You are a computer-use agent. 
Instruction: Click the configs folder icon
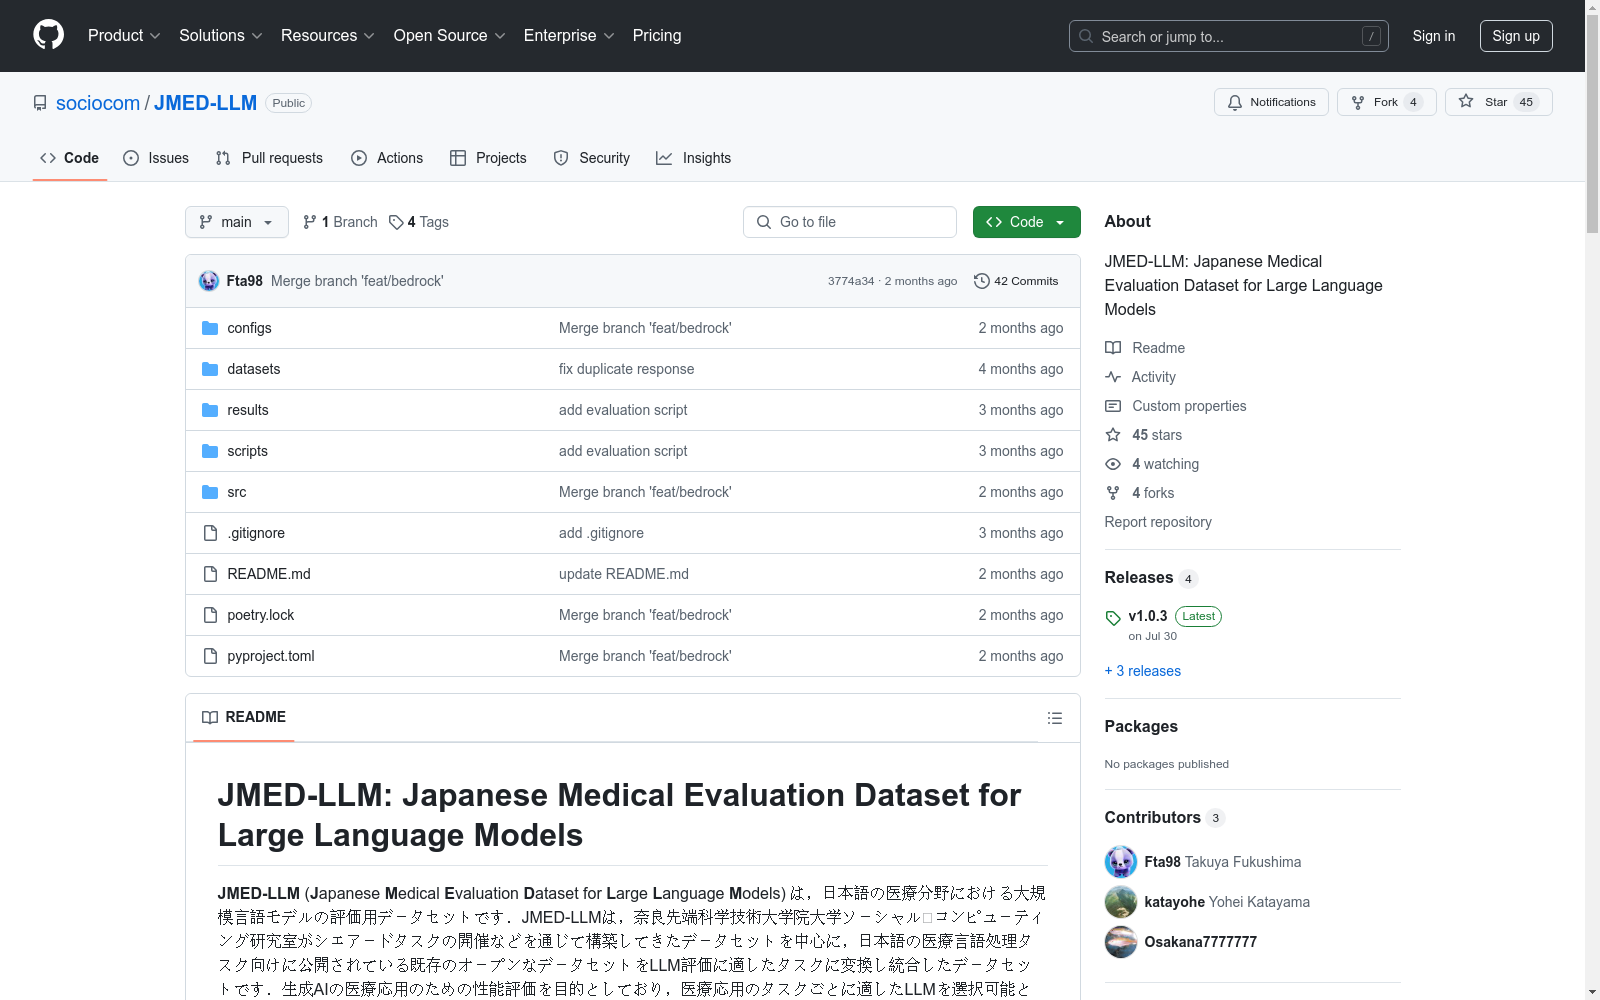(210, 328)
